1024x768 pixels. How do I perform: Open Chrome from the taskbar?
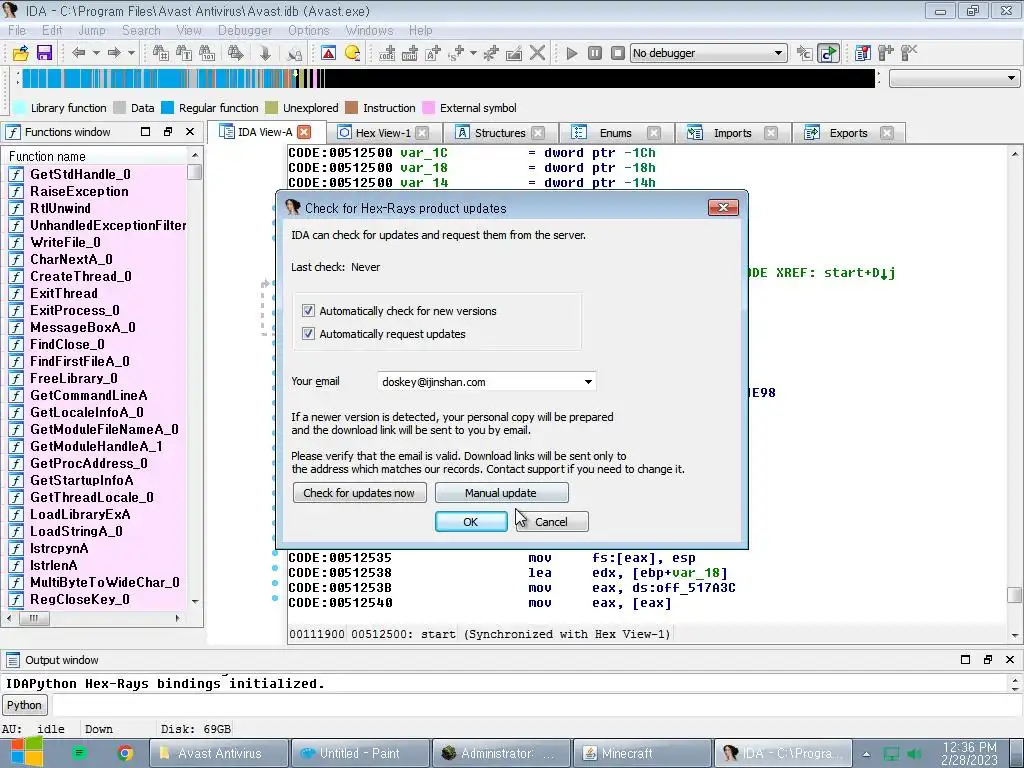pyautogui.click(x=125, y=753)
